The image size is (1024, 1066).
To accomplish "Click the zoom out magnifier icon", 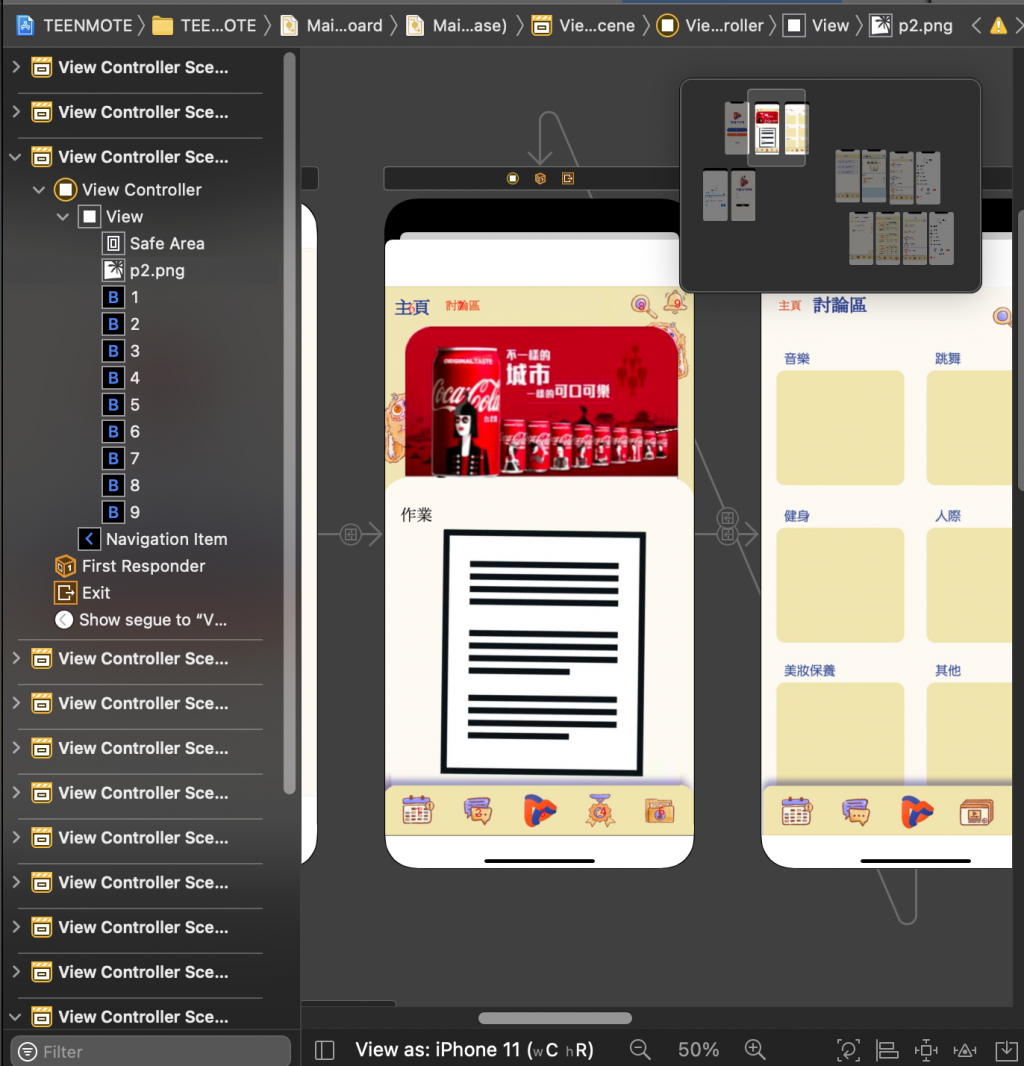I will 639,1050.
